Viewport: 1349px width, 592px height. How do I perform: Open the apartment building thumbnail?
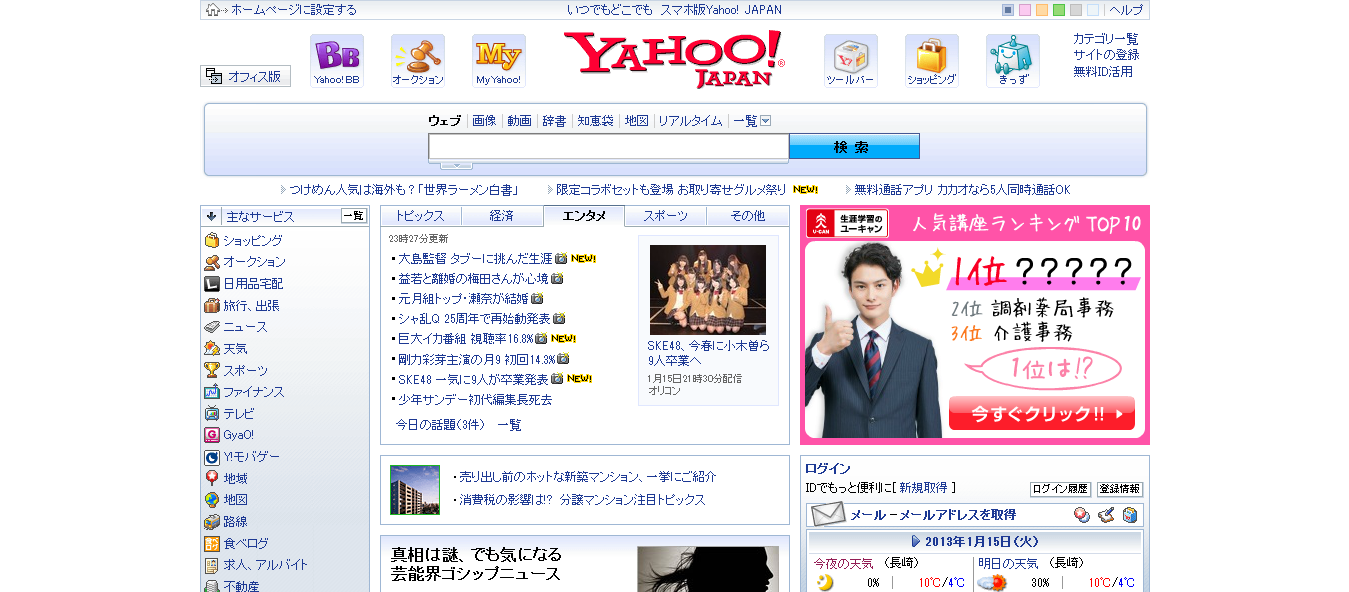click(x=415, y=490)
